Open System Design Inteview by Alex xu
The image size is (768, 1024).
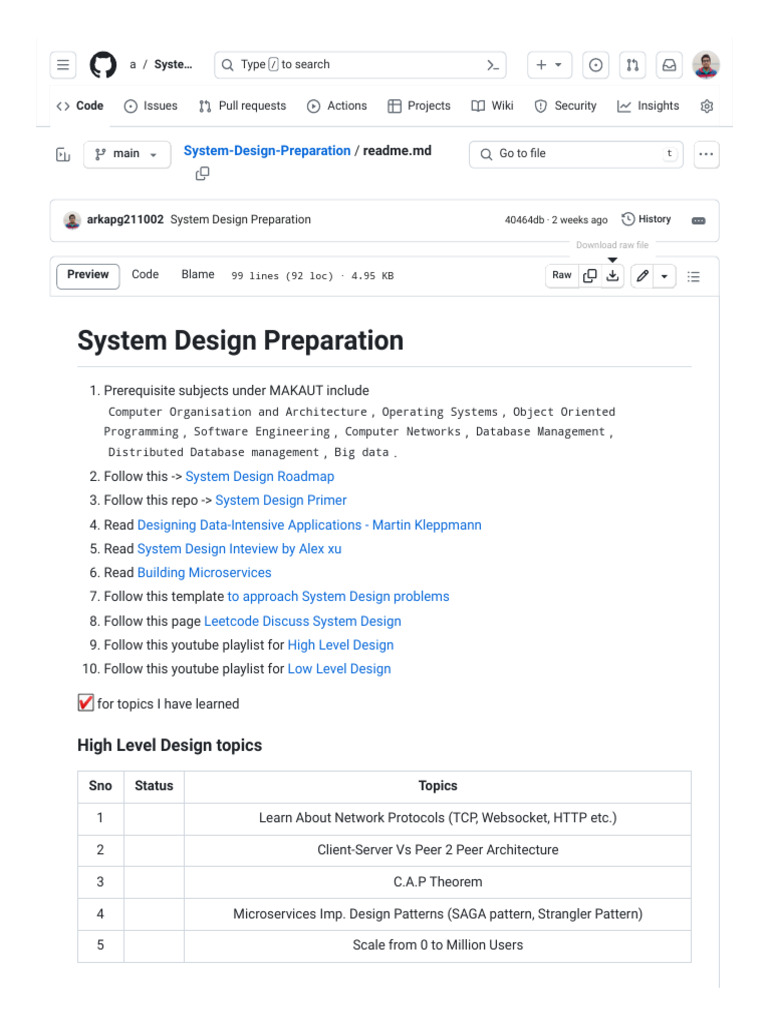239,549
